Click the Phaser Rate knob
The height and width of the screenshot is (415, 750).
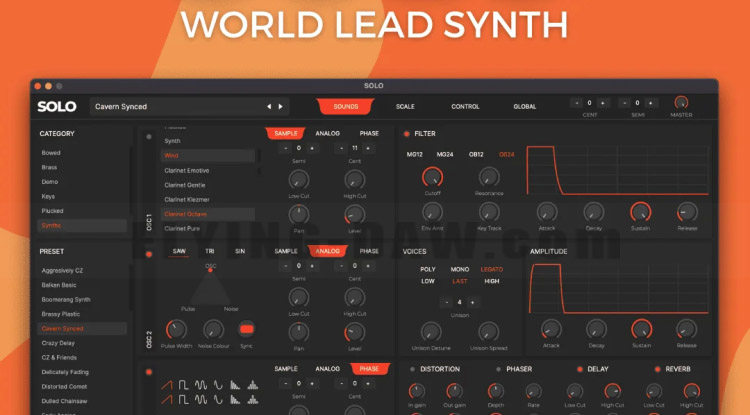click(533, 392)
